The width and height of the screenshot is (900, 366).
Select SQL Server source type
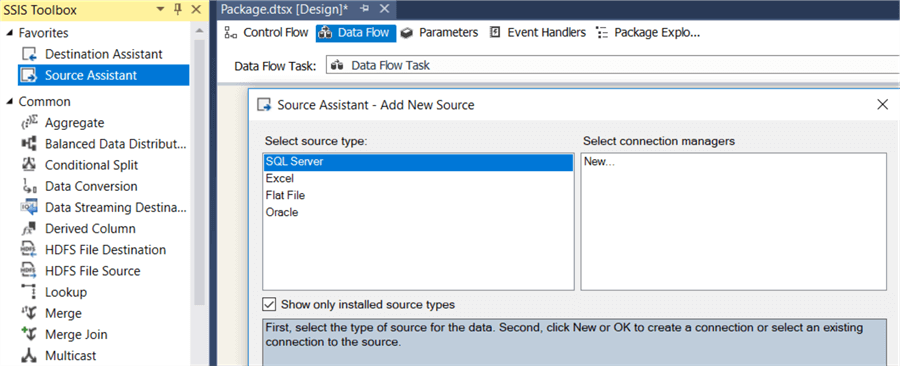(x=418, y=162)
